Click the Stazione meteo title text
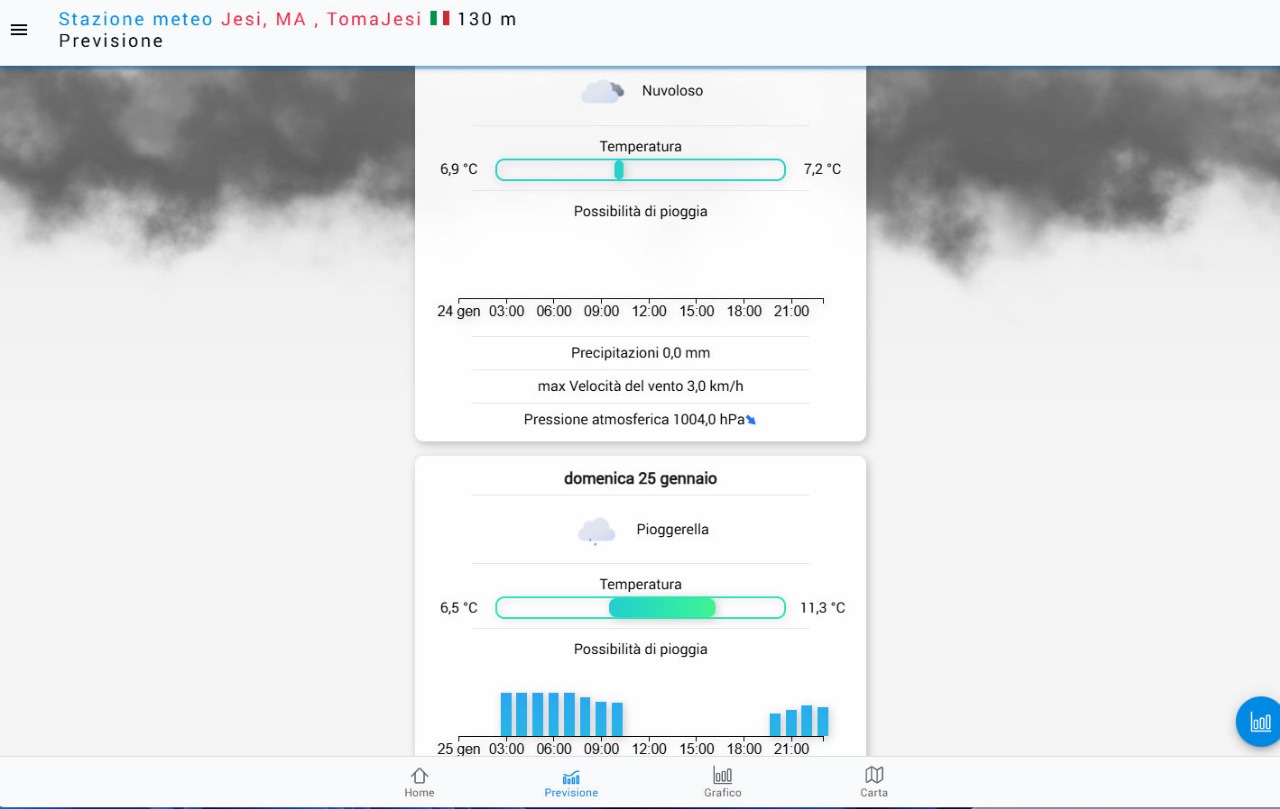This screenshot has width=1280, height=809. (x=135, y=19)
